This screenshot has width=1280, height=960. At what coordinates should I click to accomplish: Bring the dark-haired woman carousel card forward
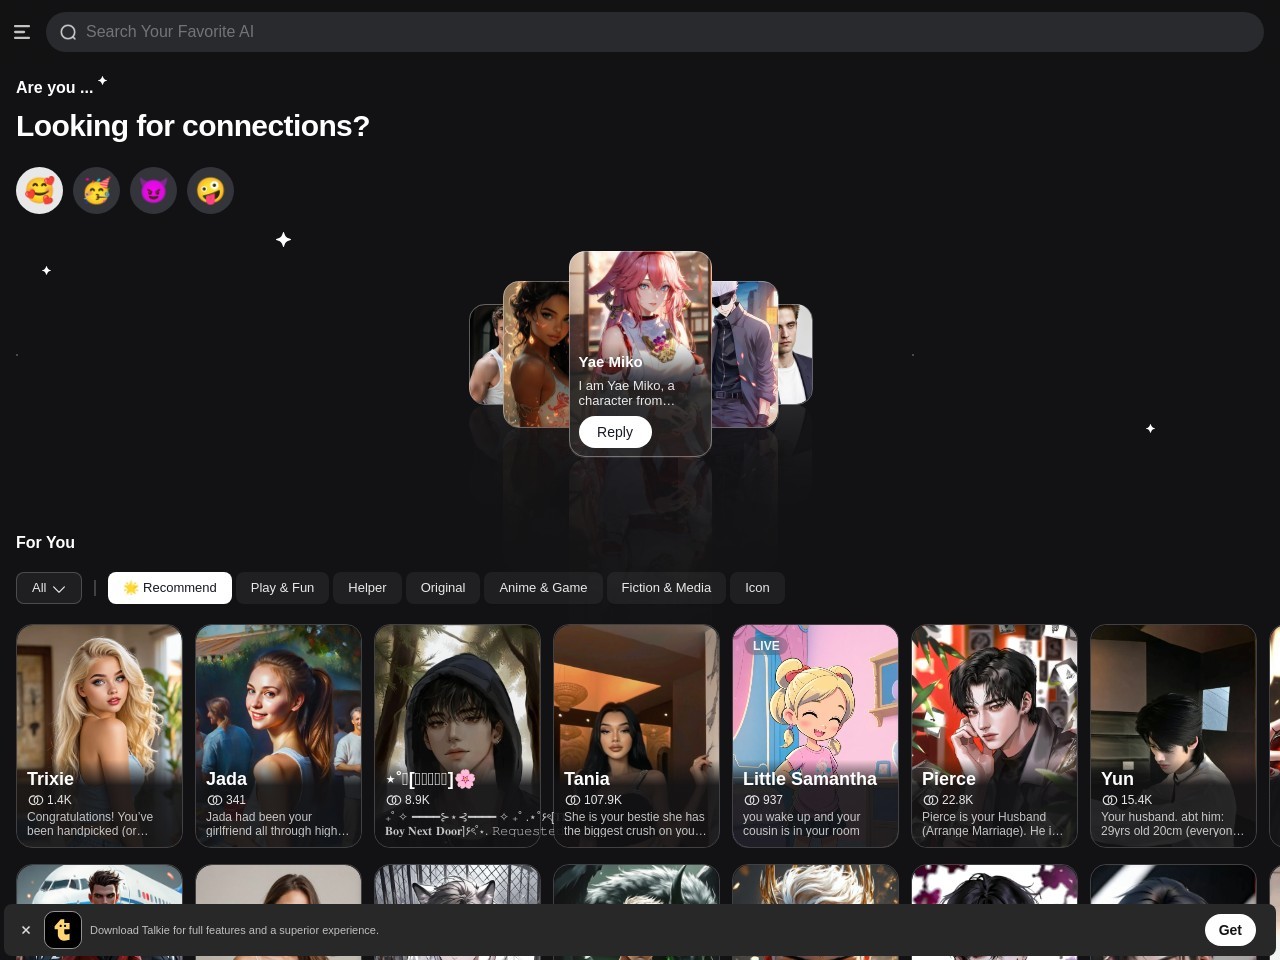(x=535, y=355)
